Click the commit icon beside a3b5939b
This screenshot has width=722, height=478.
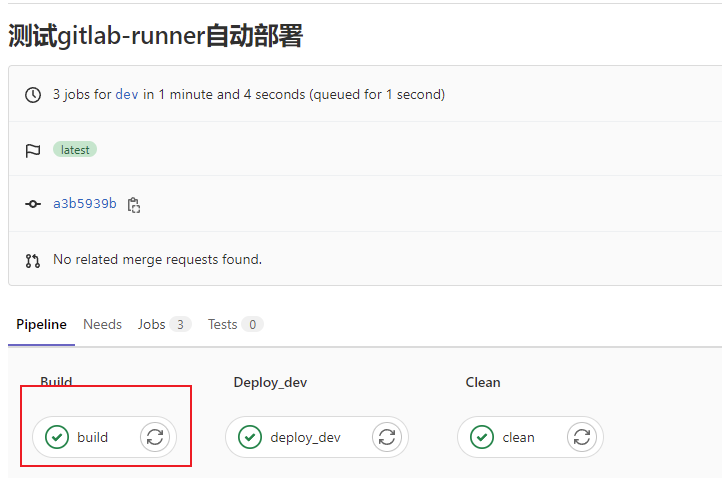(x=33, y=204)
